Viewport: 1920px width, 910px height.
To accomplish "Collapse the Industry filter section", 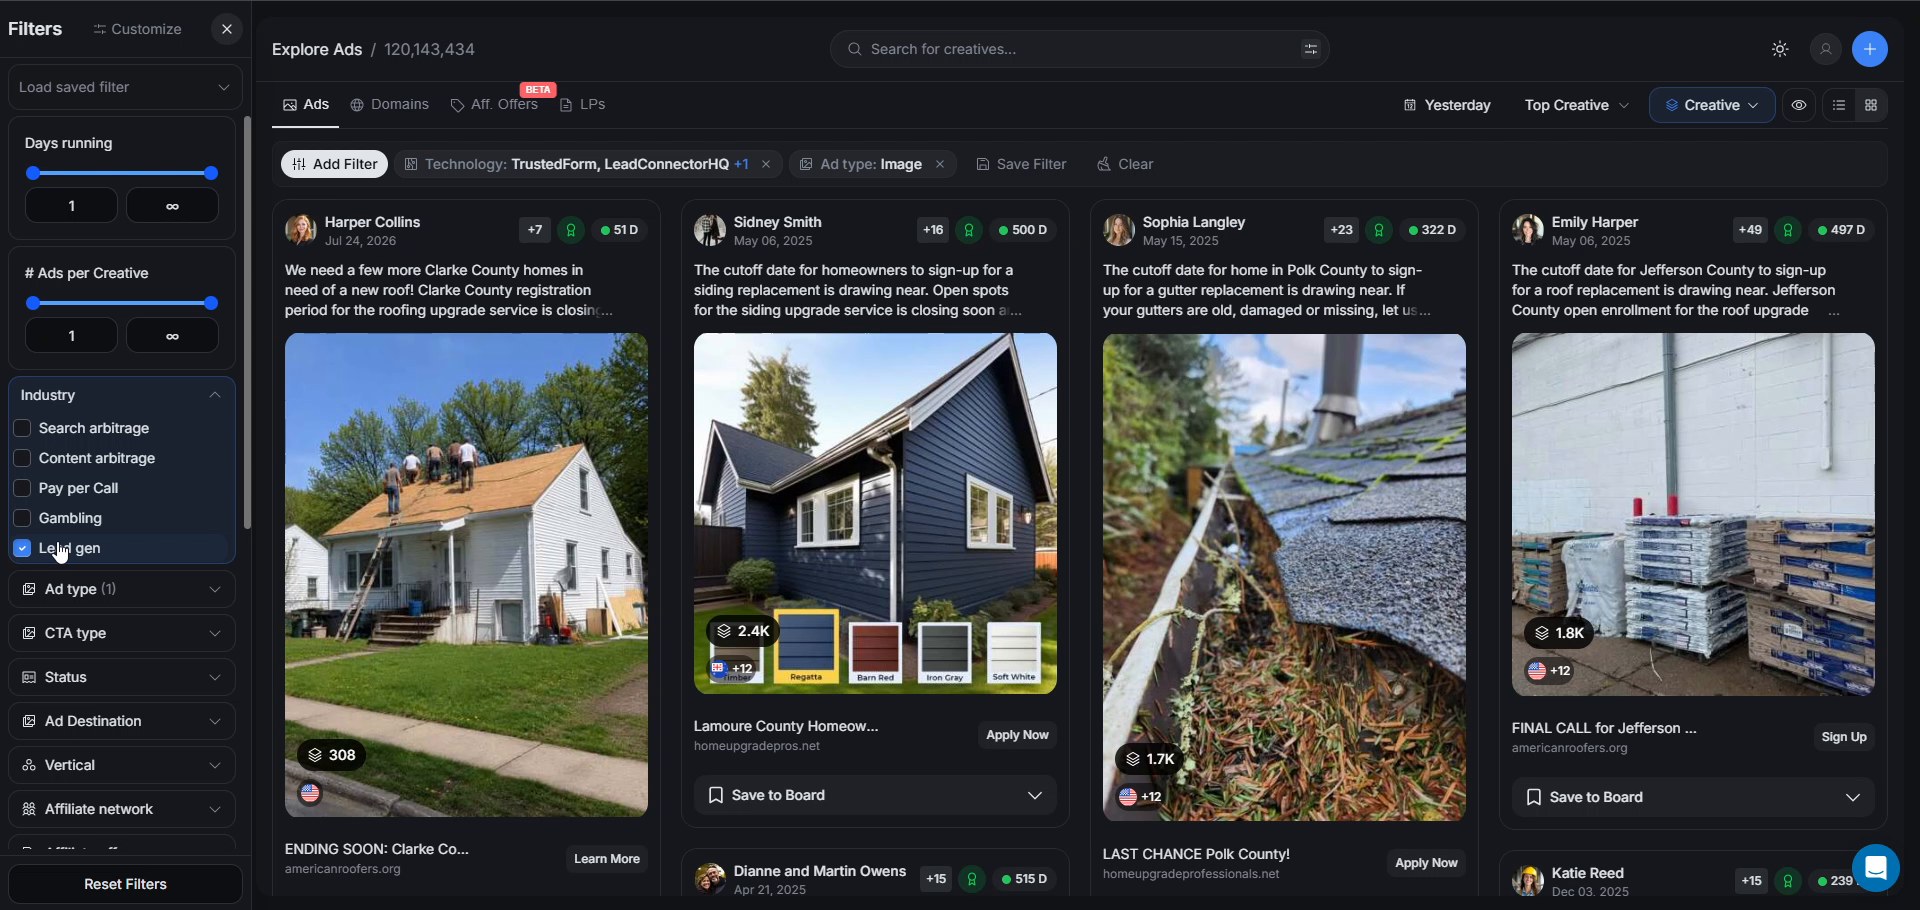I will (122, 395).
